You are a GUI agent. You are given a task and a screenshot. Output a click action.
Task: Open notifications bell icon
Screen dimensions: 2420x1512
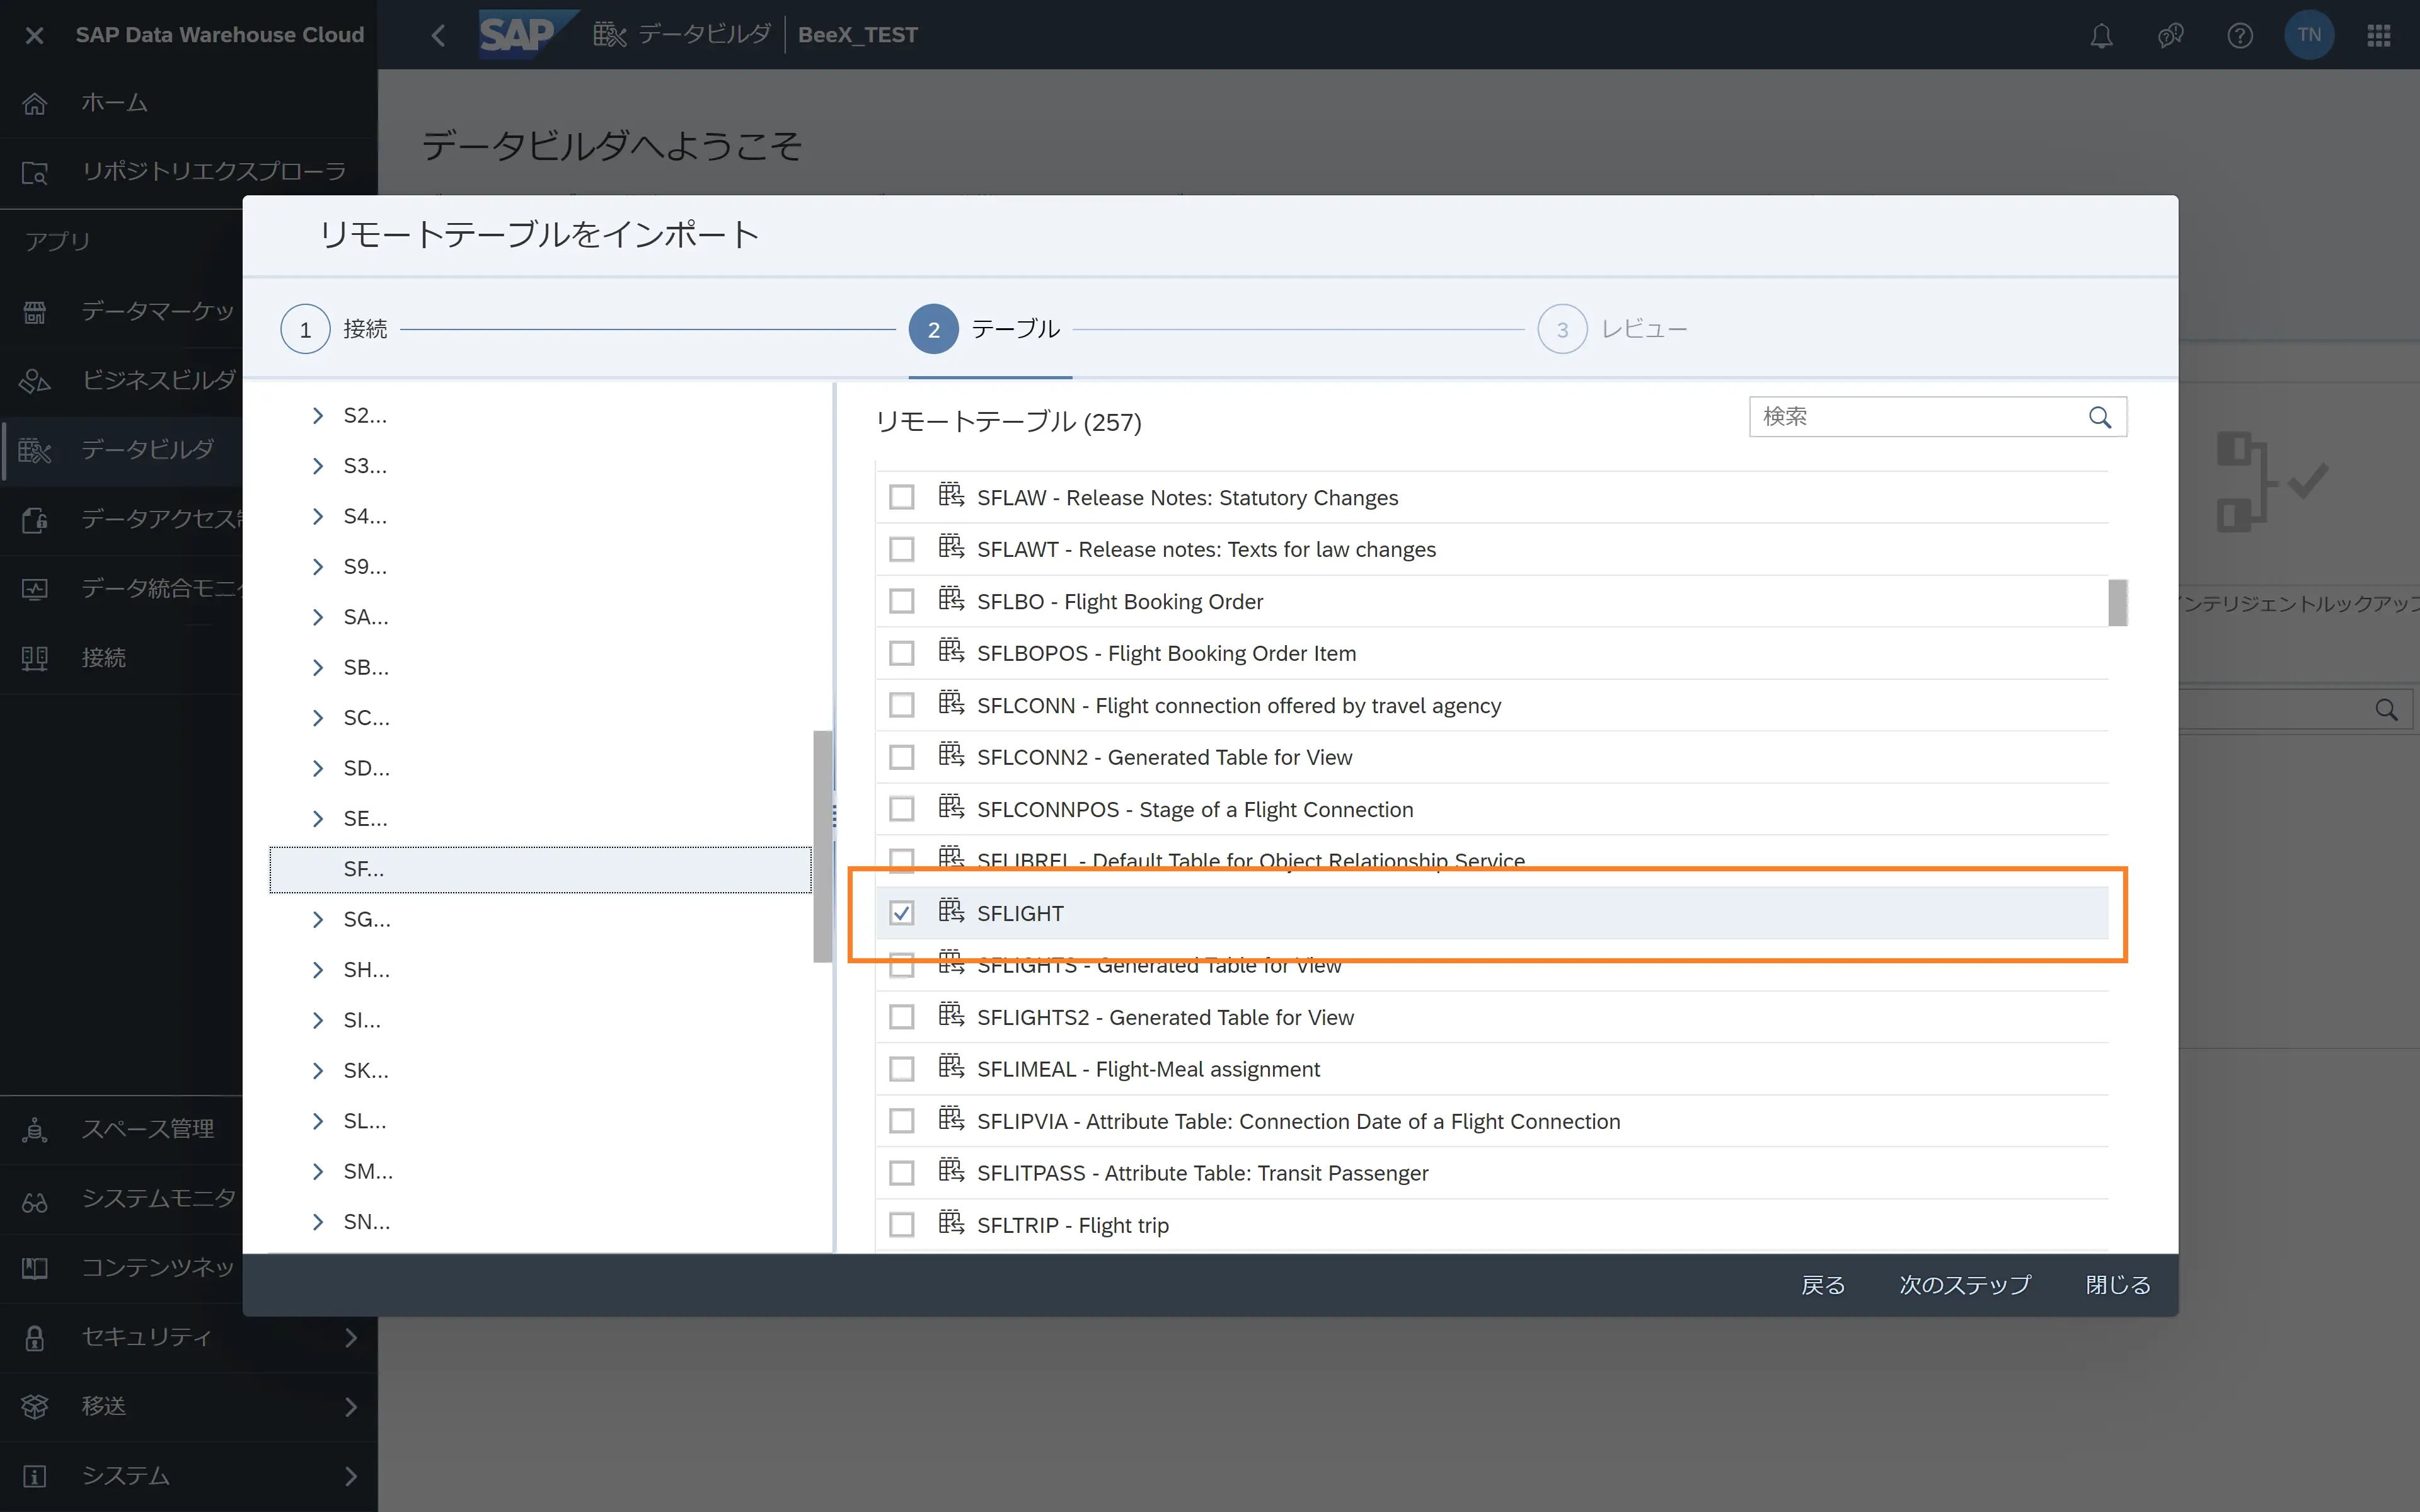click(2101, 35)
